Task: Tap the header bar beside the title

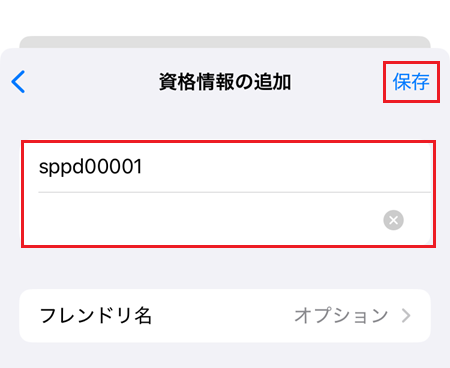Action: tap(337, 82)
